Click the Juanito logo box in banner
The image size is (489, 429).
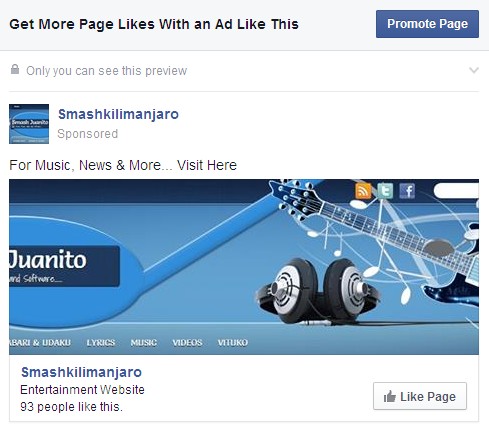[64, 266]
